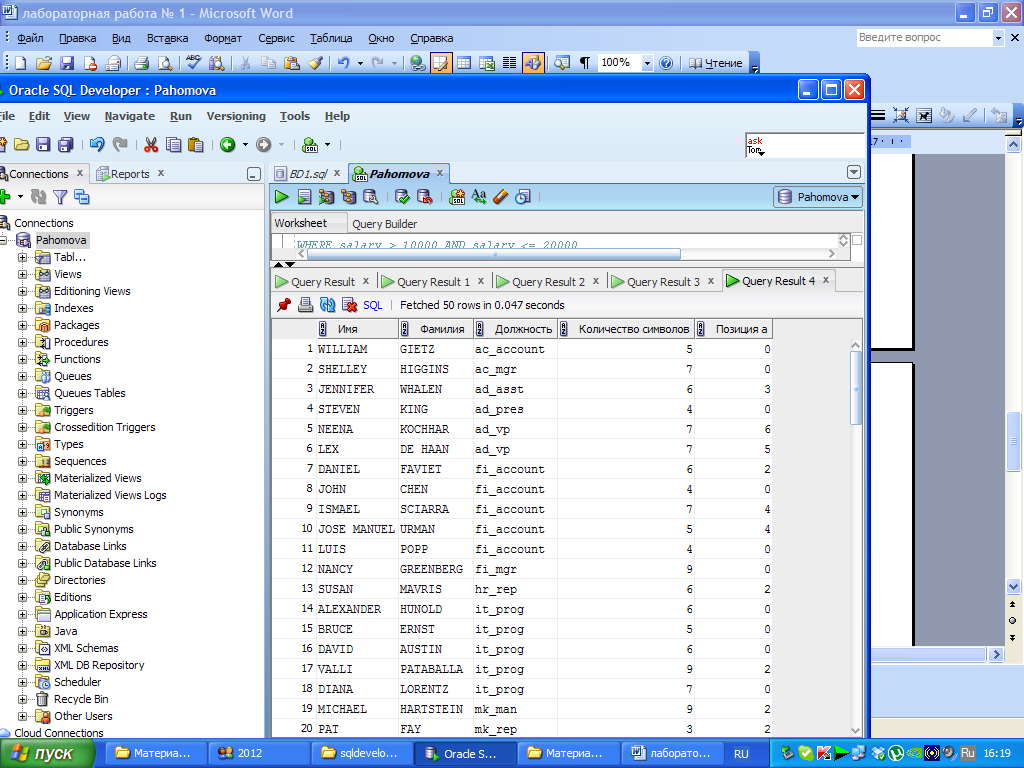Click the Save All icon in SQL Developer toolbar

point(65,144)
